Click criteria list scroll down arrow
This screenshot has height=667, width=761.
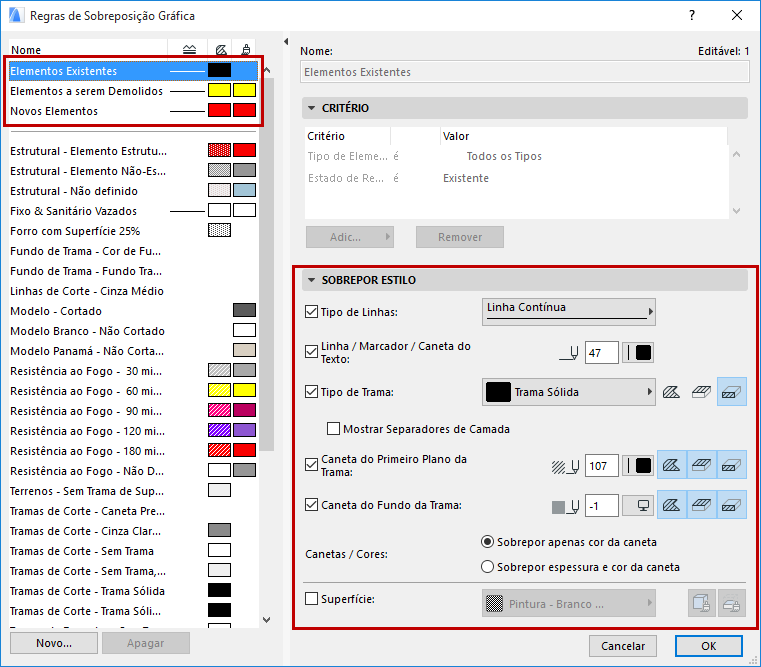(736, 211)
